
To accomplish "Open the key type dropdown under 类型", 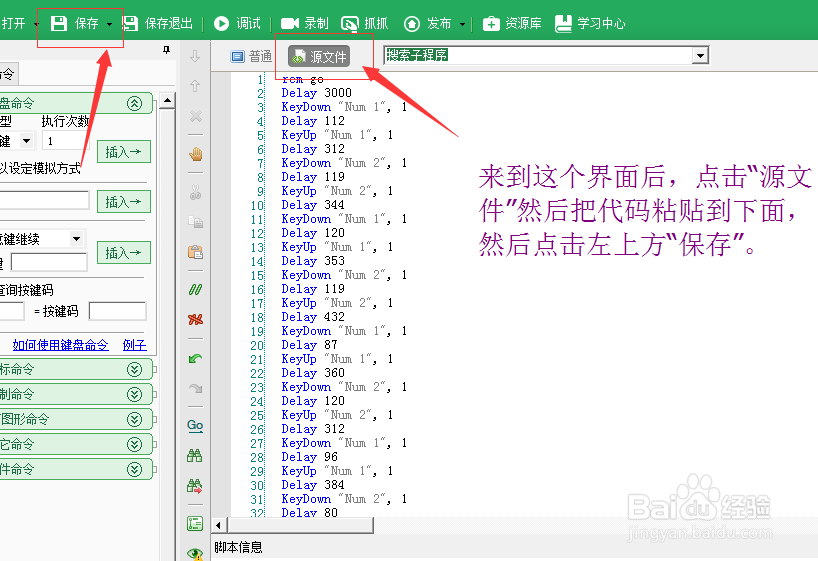I will 26,141.
